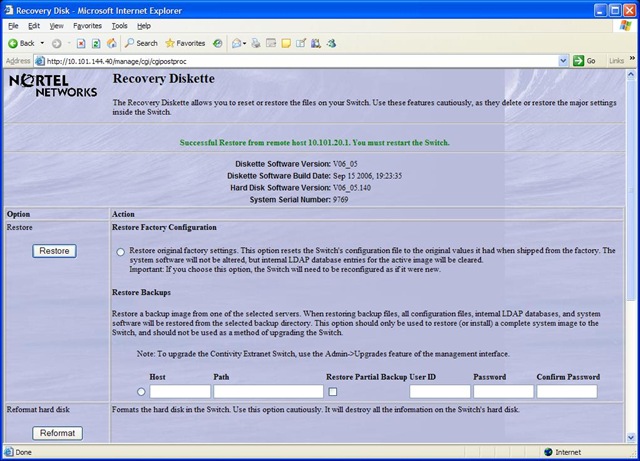Click the 'Action' column header
The height and width of the screenshot is (461, 640).
pos(123,214)
